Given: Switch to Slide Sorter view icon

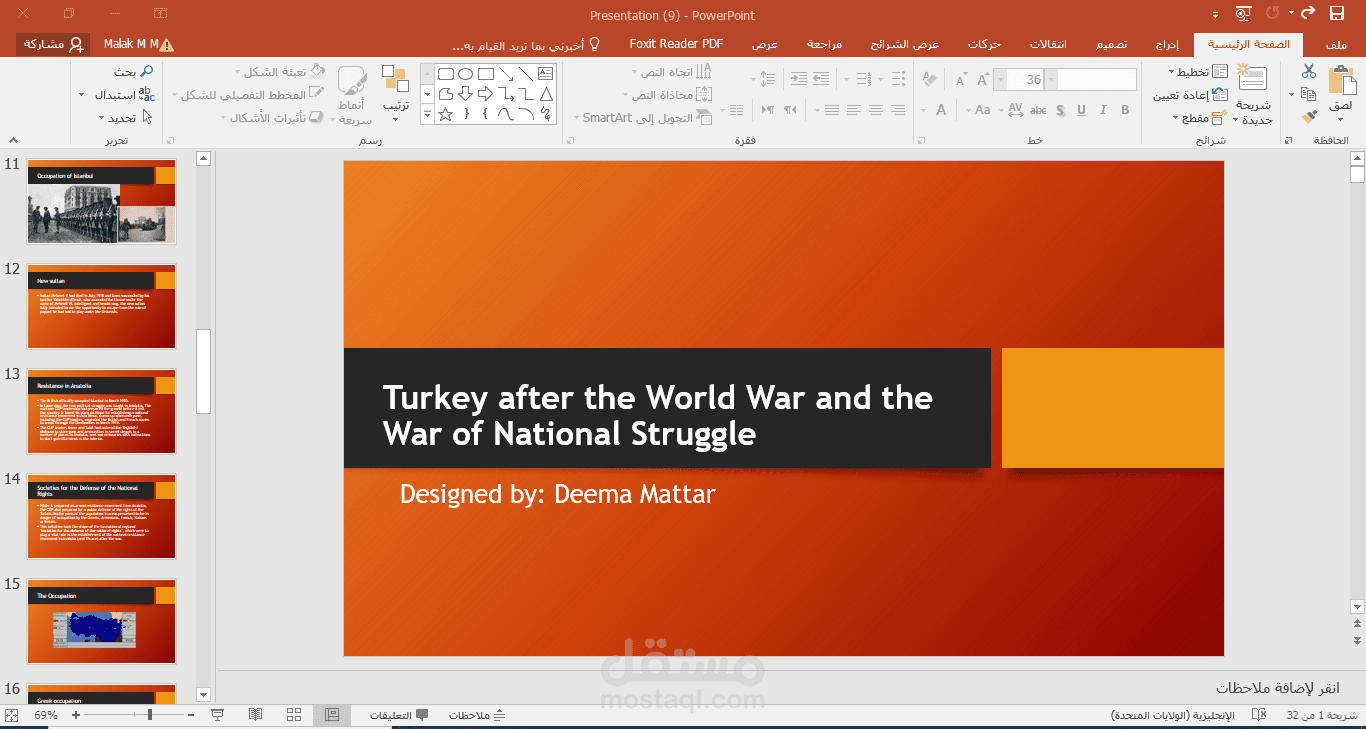Looking at the screenshot, I should pyautogui.click(x=294, y=715).
